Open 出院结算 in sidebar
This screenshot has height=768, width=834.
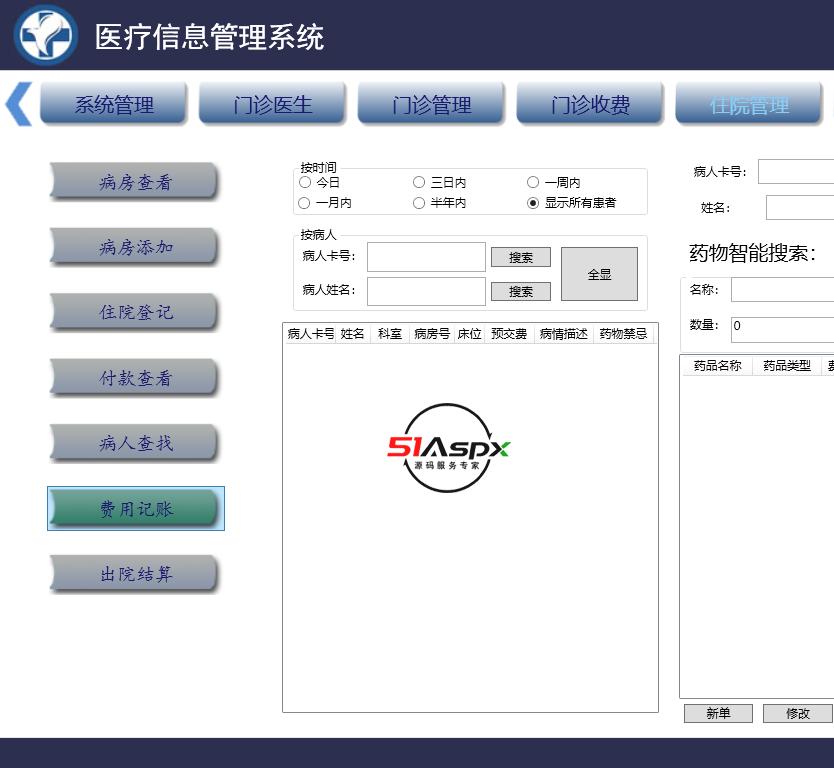coord(134,574)
